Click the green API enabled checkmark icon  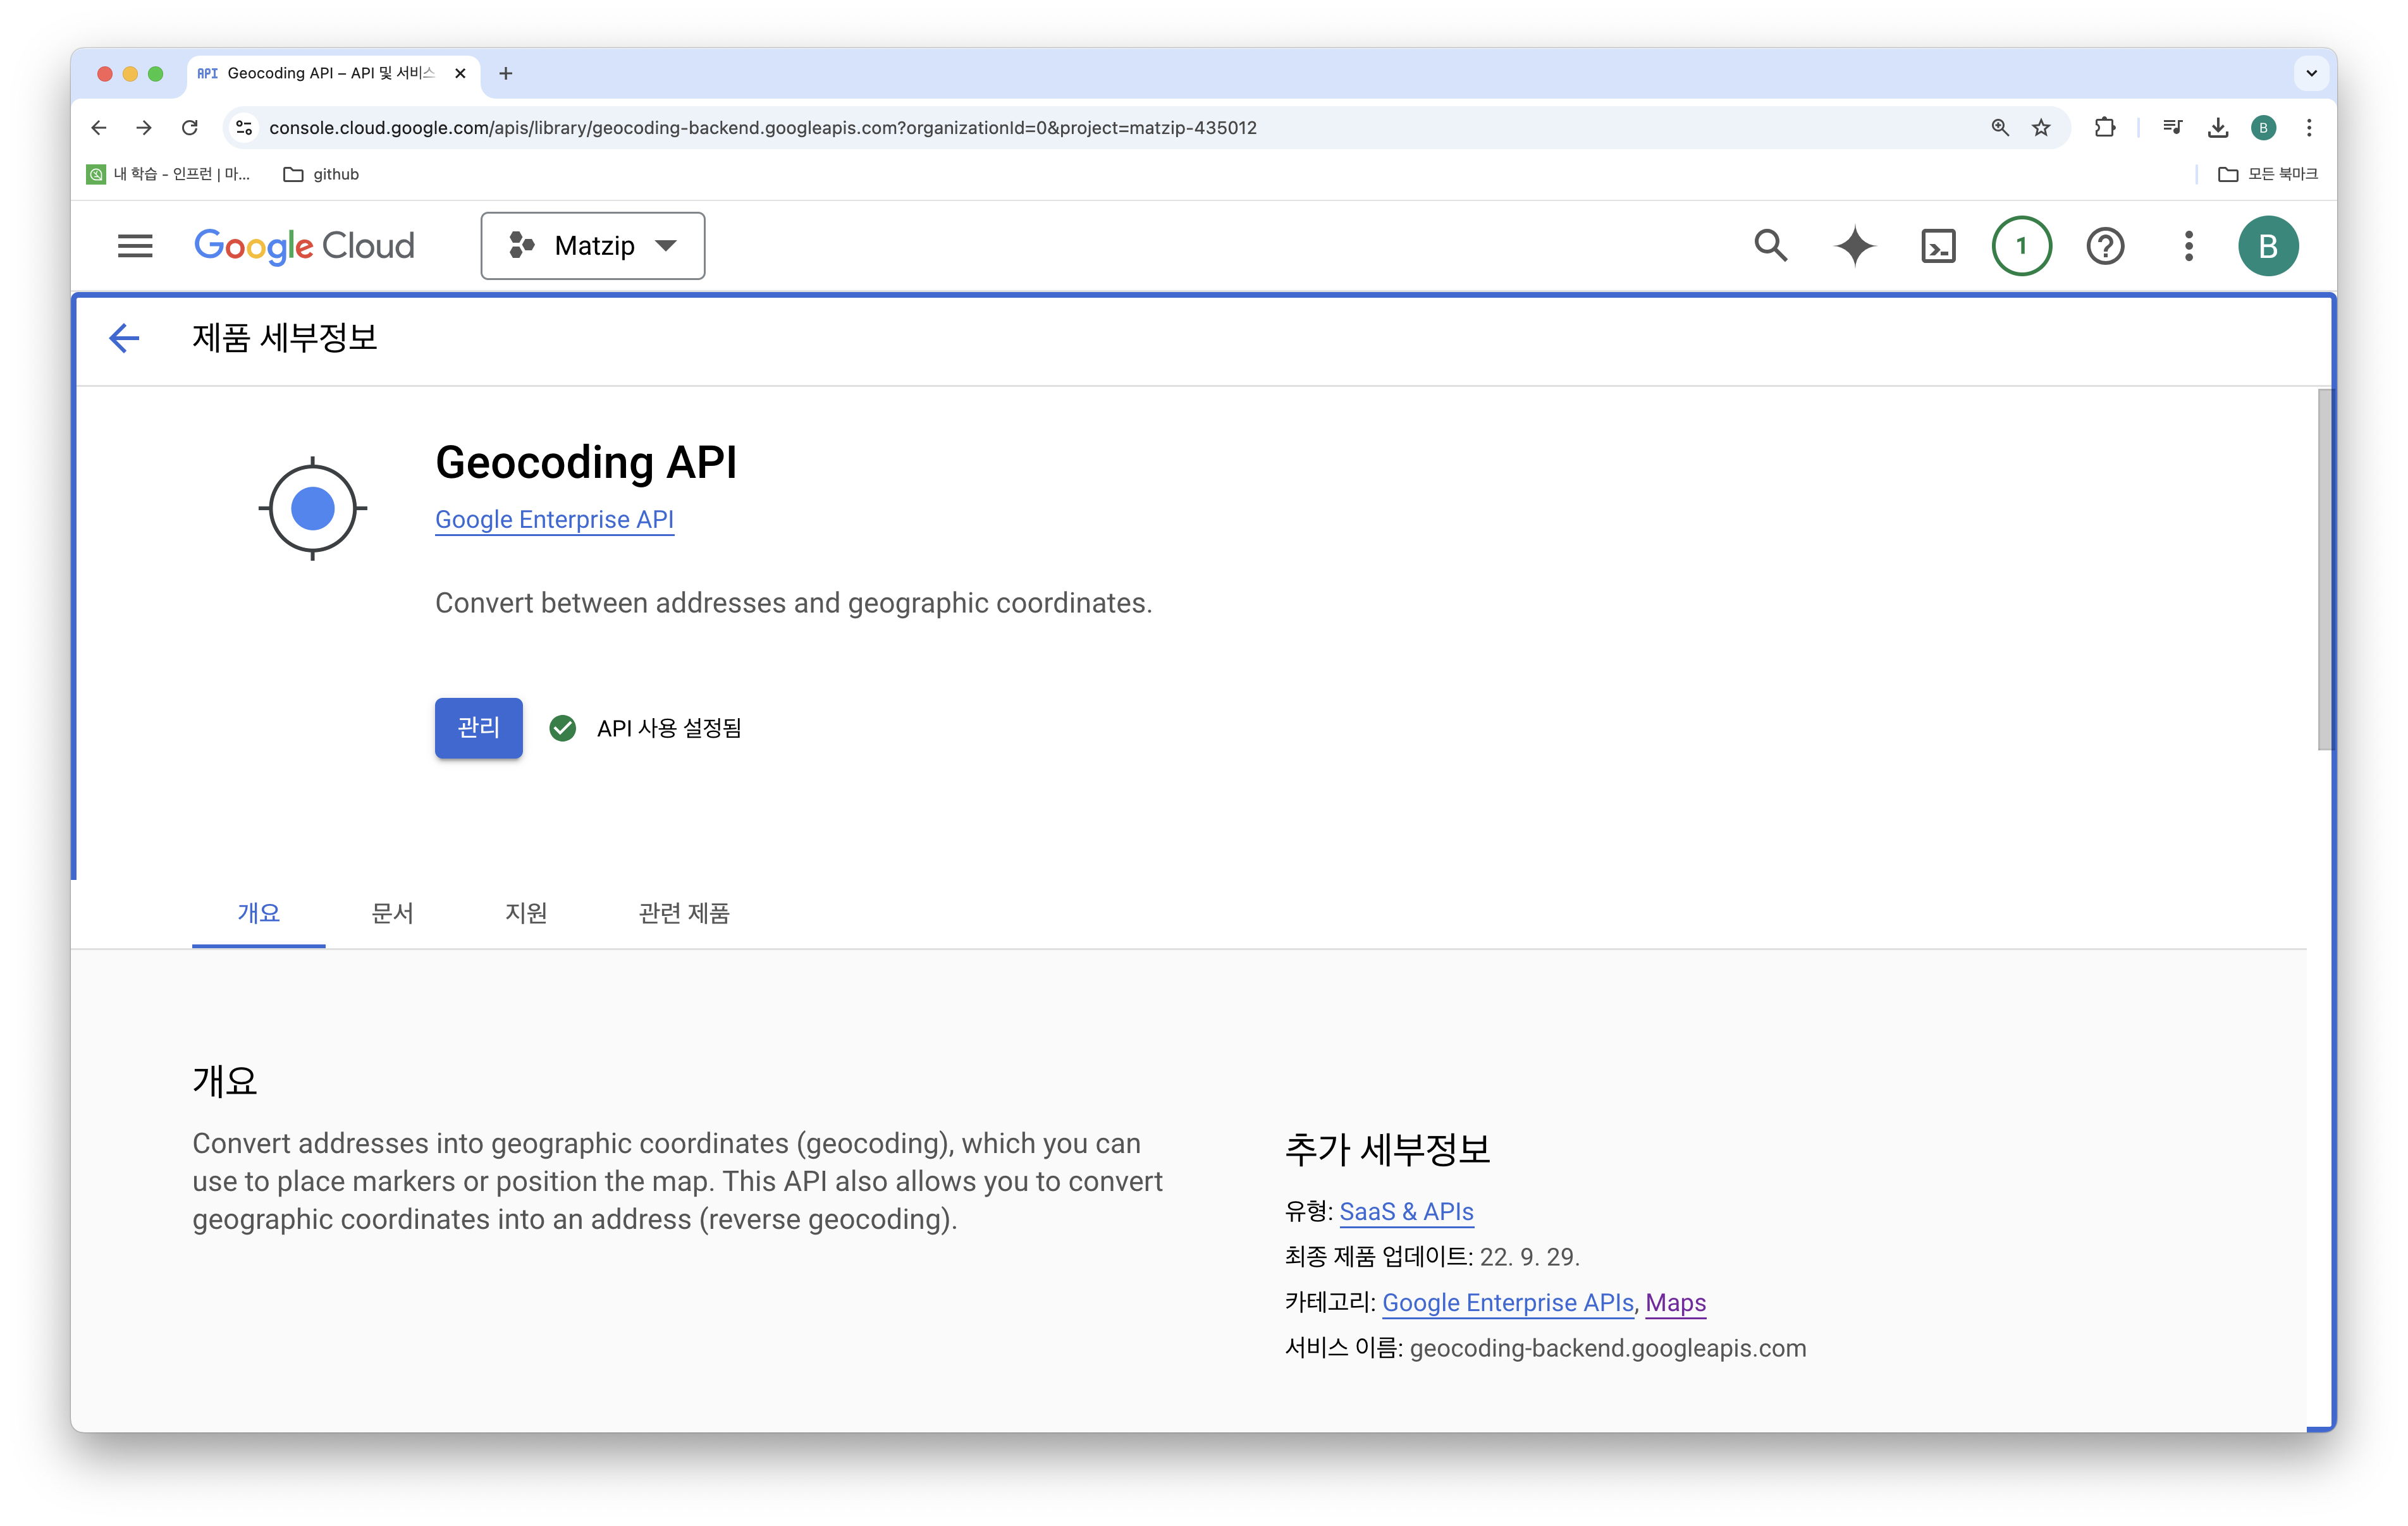coord(563,728)
